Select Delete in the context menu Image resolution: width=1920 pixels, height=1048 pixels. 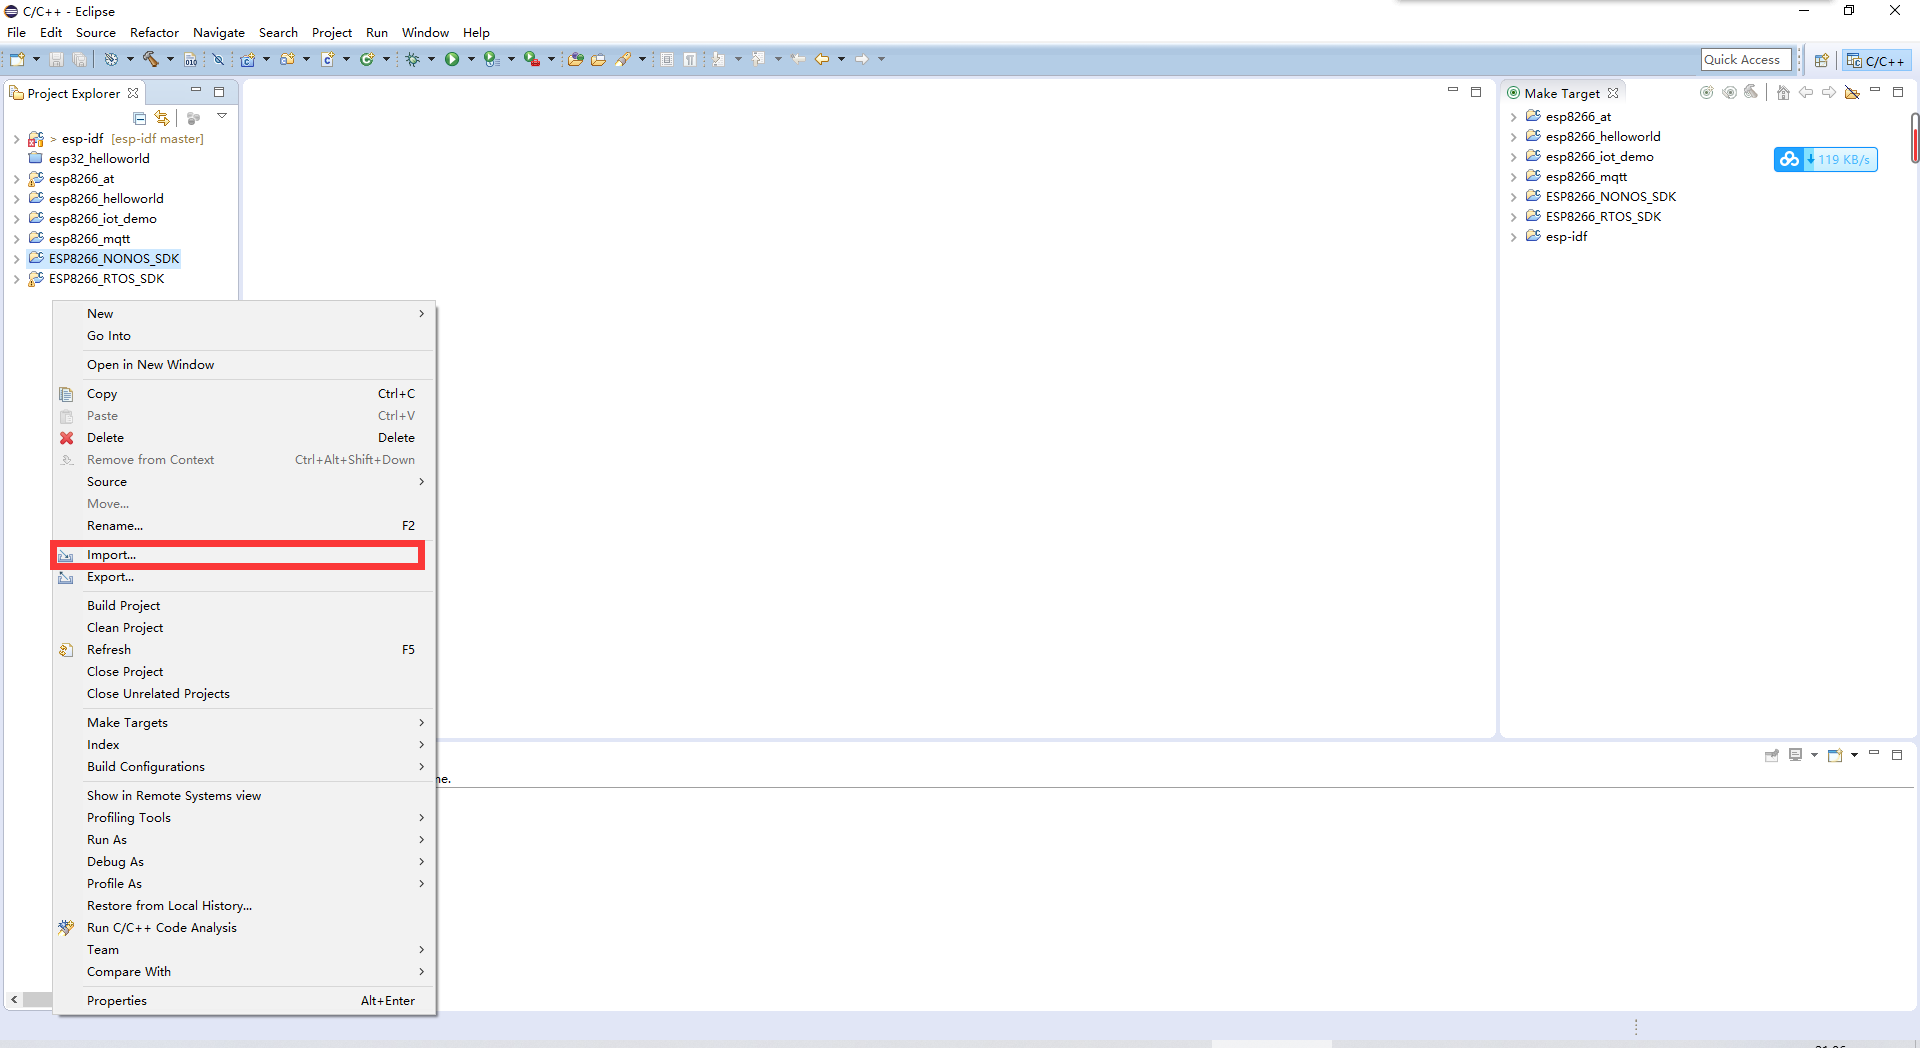coord(244,438)
